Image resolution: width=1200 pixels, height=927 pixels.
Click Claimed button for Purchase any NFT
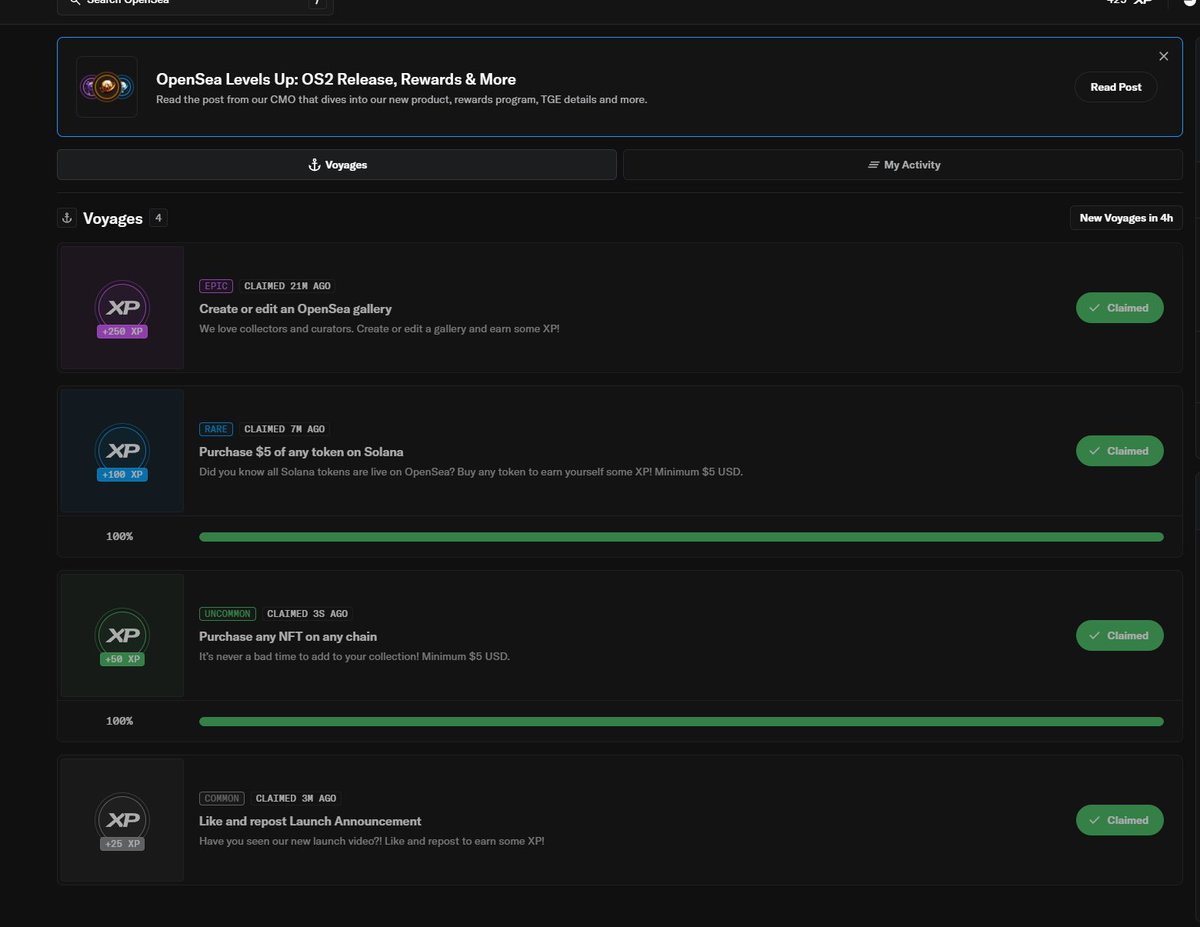[1120, 636]
